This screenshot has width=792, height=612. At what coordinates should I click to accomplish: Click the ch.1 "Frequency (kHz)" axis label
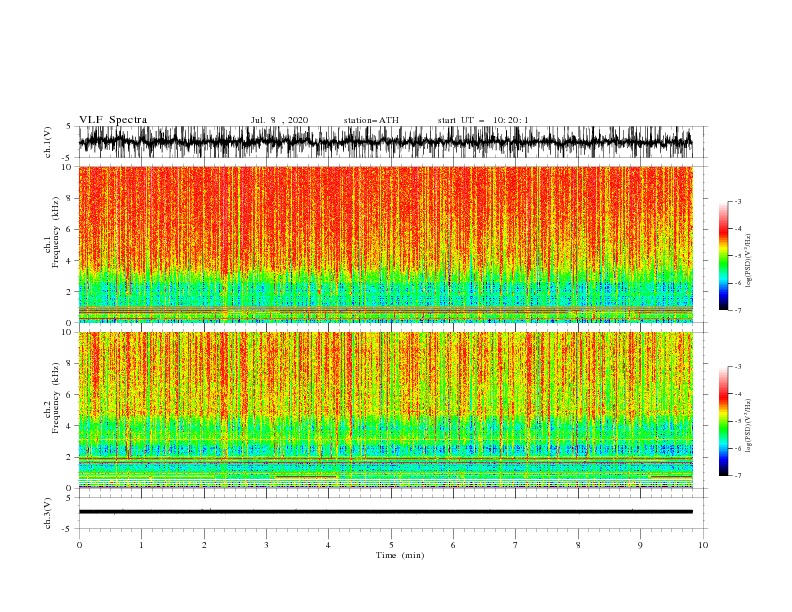coord(56,232)
